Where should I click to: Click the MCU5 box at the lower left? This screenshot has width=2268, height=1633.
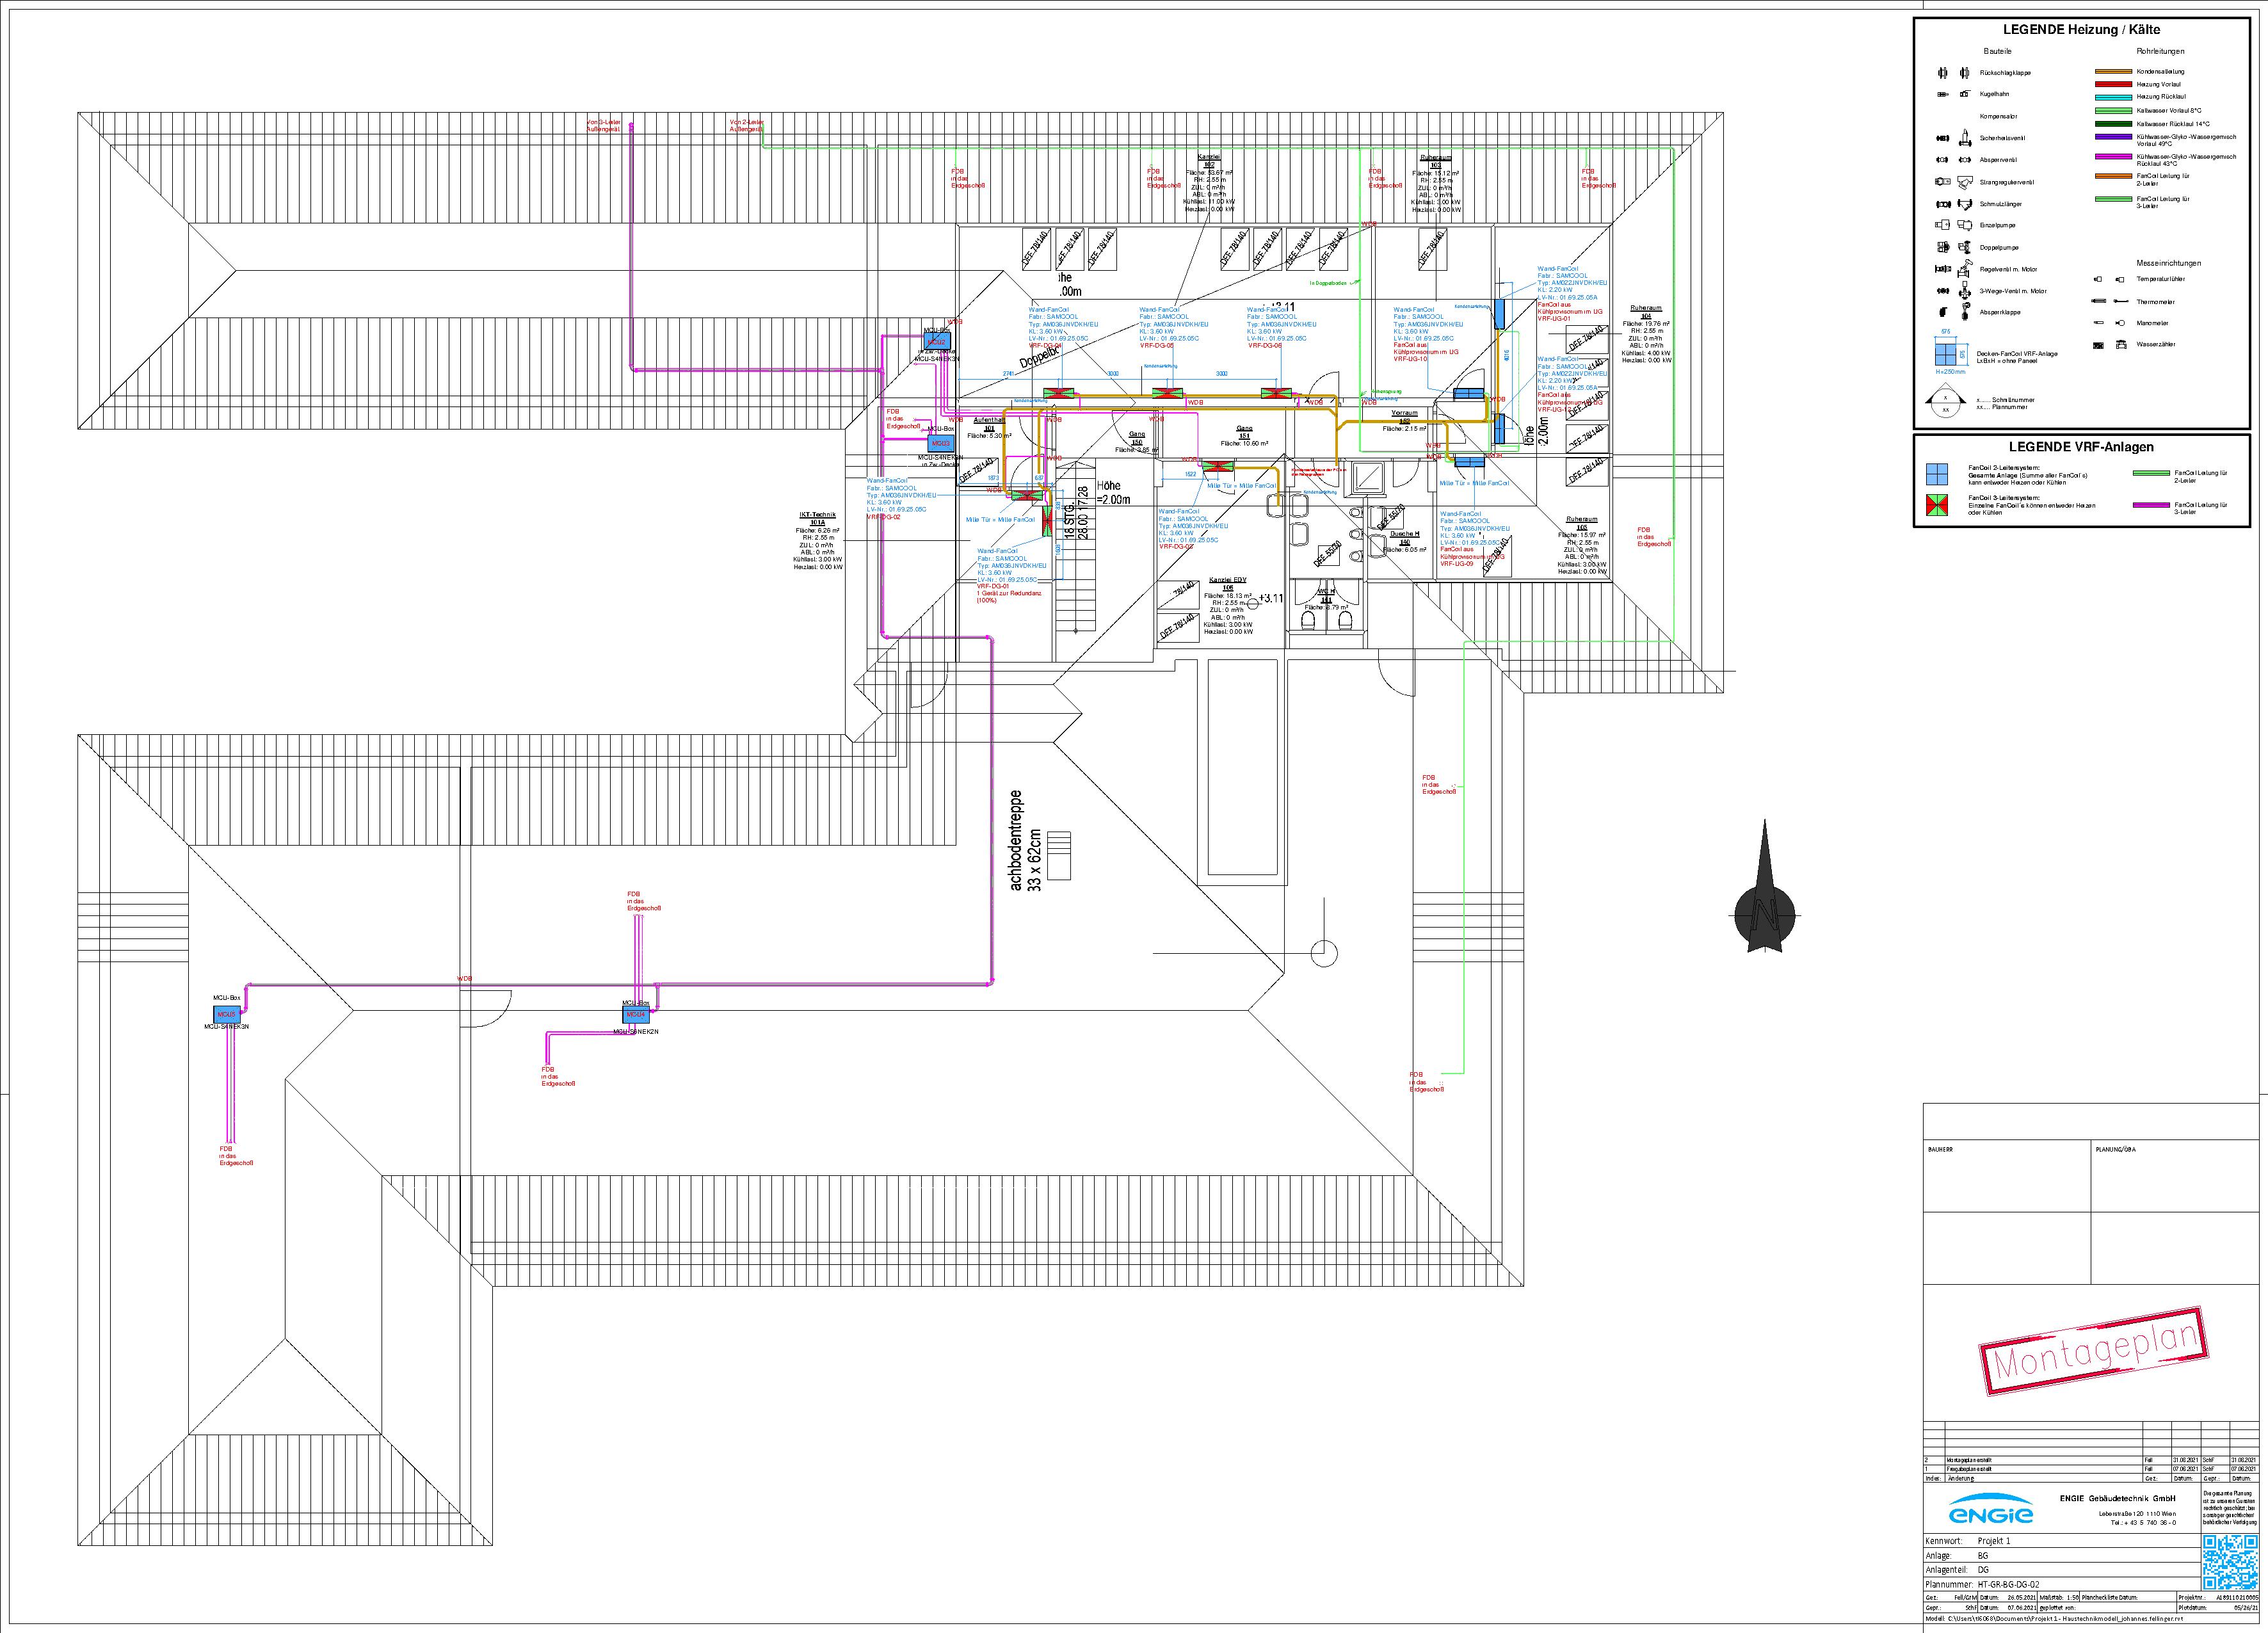coord(227,1015)
